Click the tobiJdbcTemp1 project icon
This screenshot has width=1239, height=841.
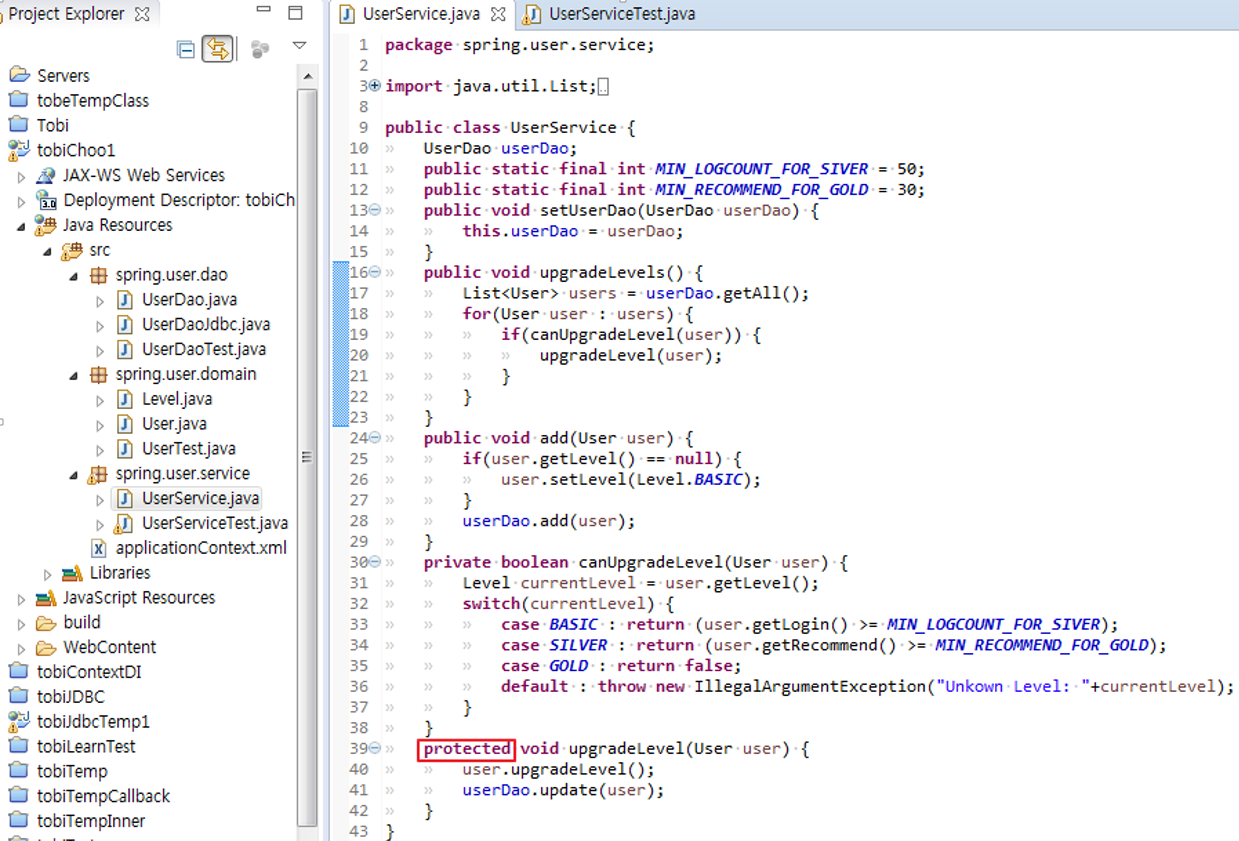point(19,721)
